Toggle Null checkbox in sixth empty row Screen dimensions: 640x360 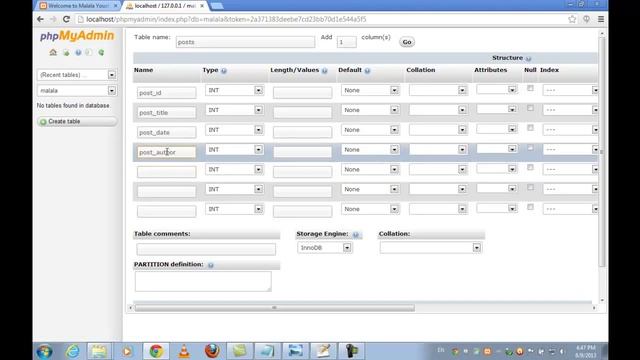click(x=530, y=187)
